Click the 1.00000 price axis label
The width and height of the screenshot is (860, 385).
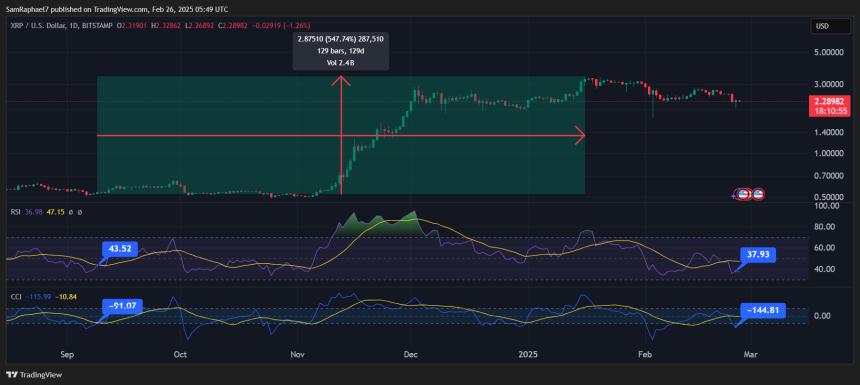[x=828, y=153]
